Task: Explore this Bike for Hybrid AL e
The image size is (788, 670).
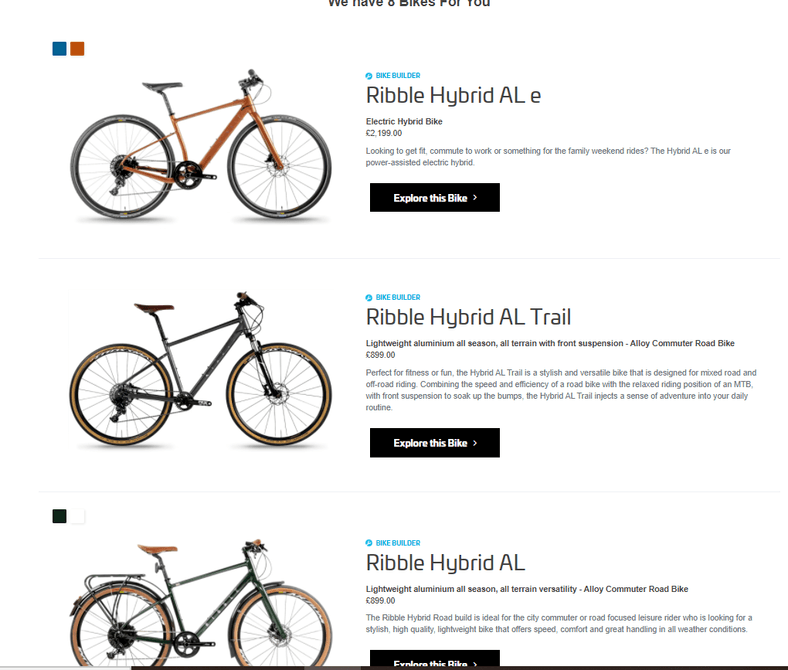Action: [x=435, y=198]
